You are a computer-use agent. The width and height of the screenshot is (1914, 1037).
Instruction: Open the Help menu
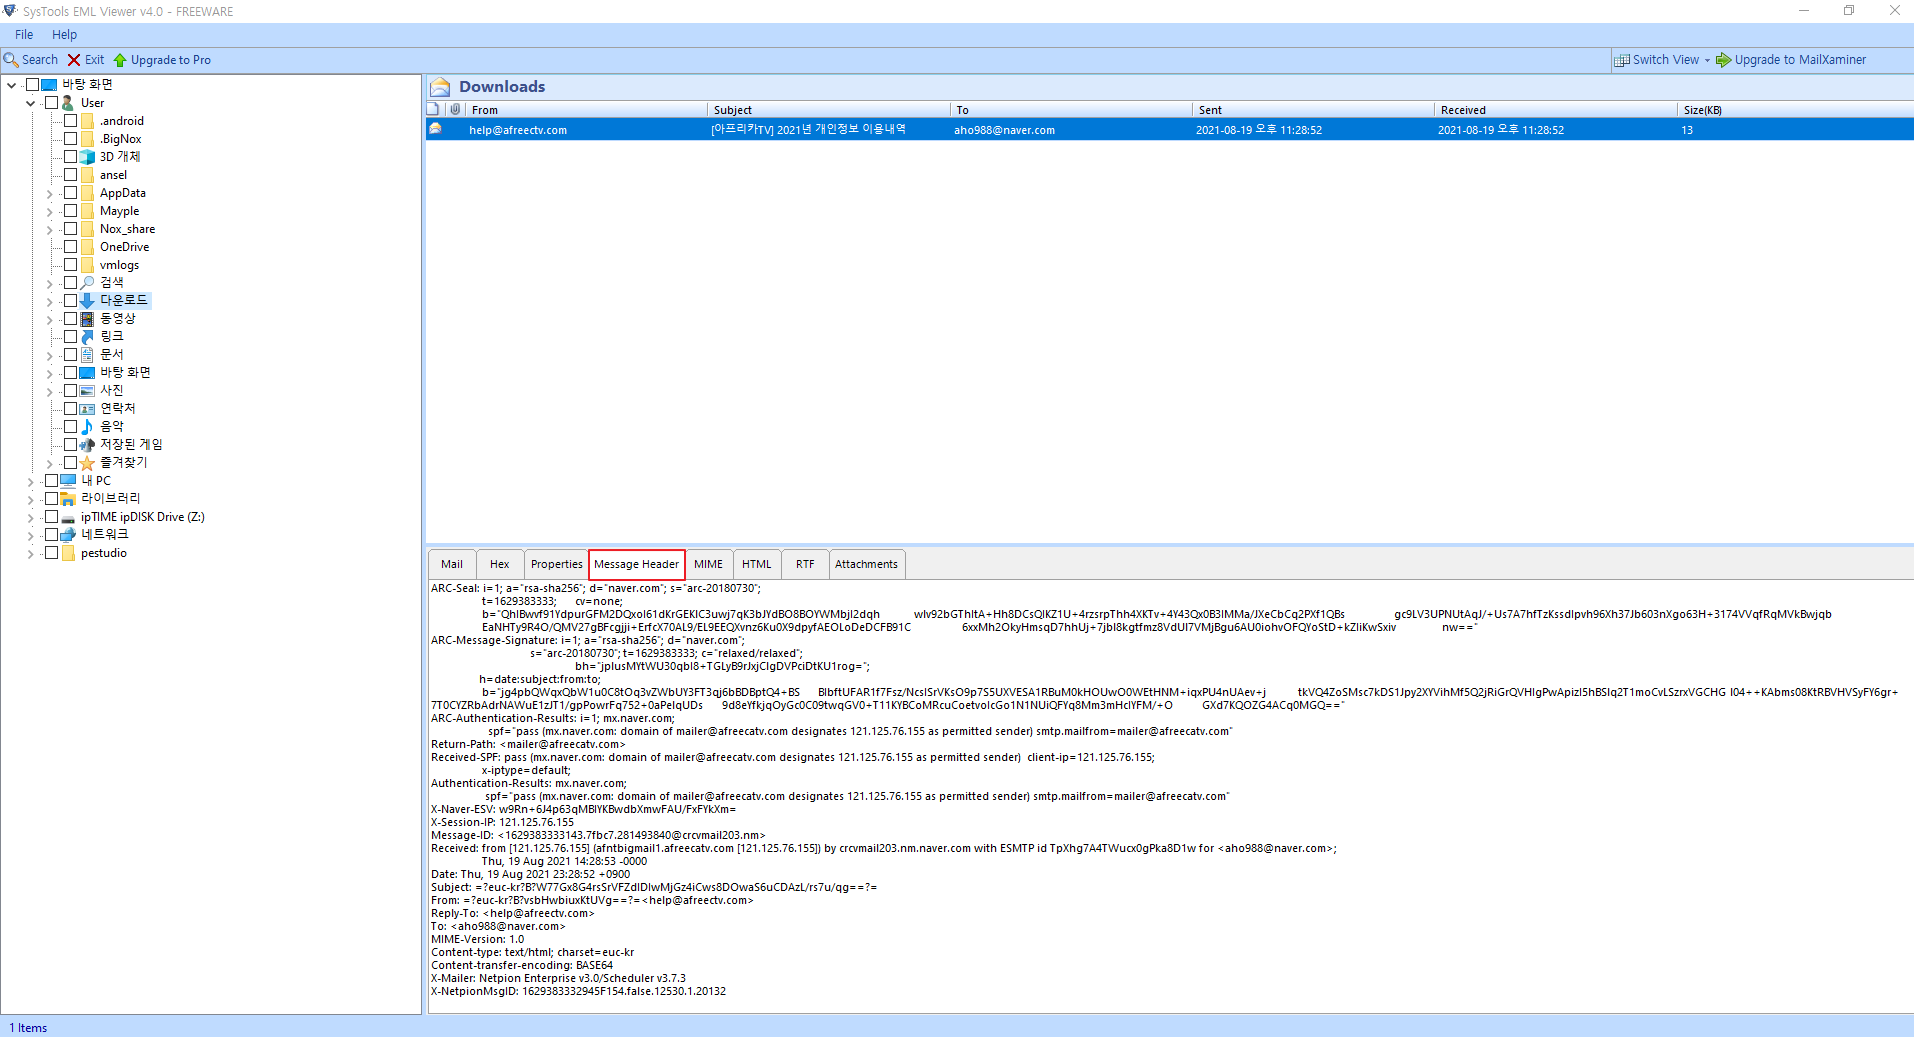pos(64,34)
